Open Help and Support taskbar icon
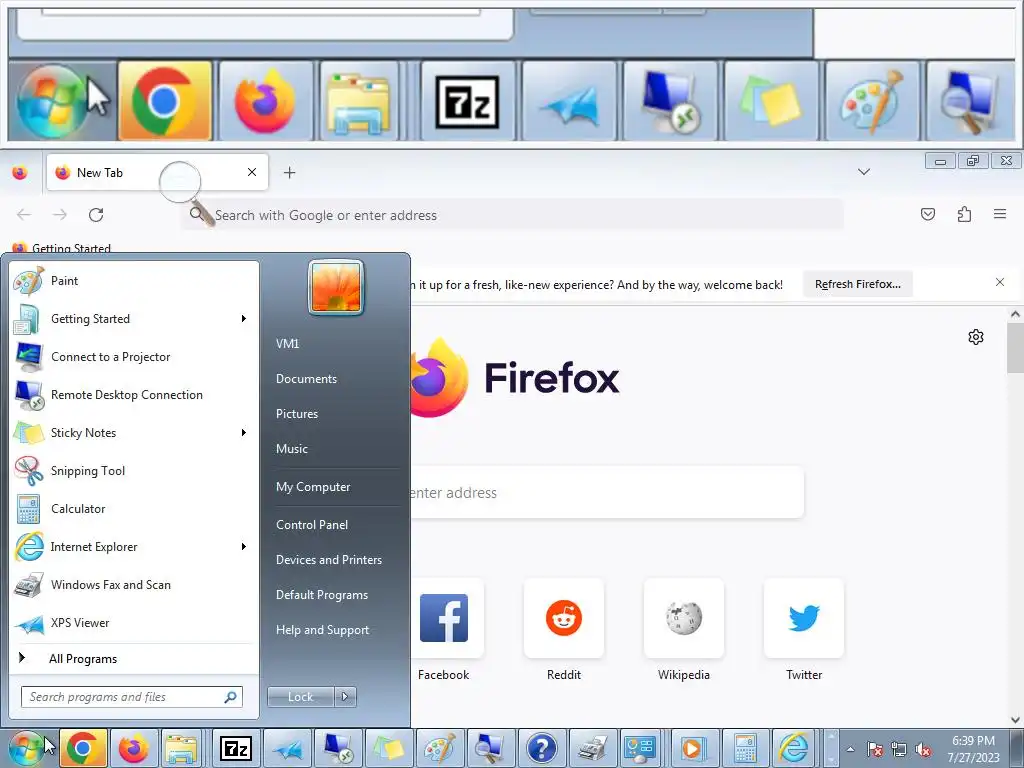This screenshot has width=1024, height=768. [541, 748]
